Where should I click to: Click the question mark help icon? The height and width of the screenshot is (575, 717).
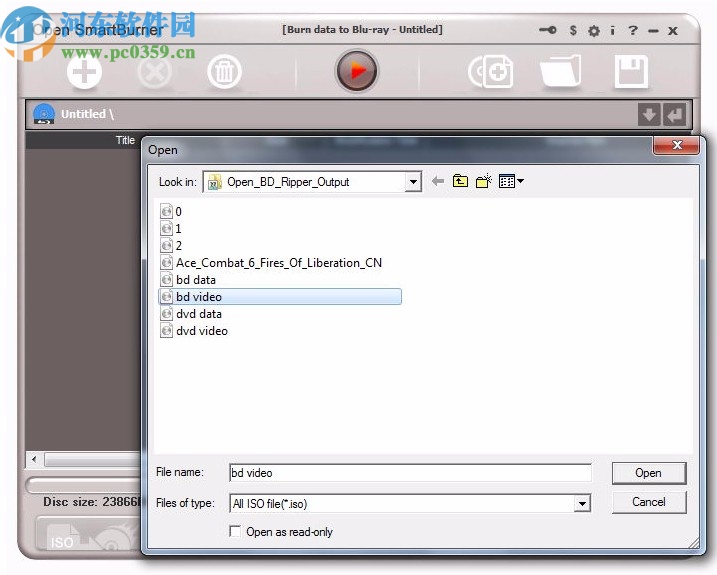pyautogui.click(x=633, y=31)
